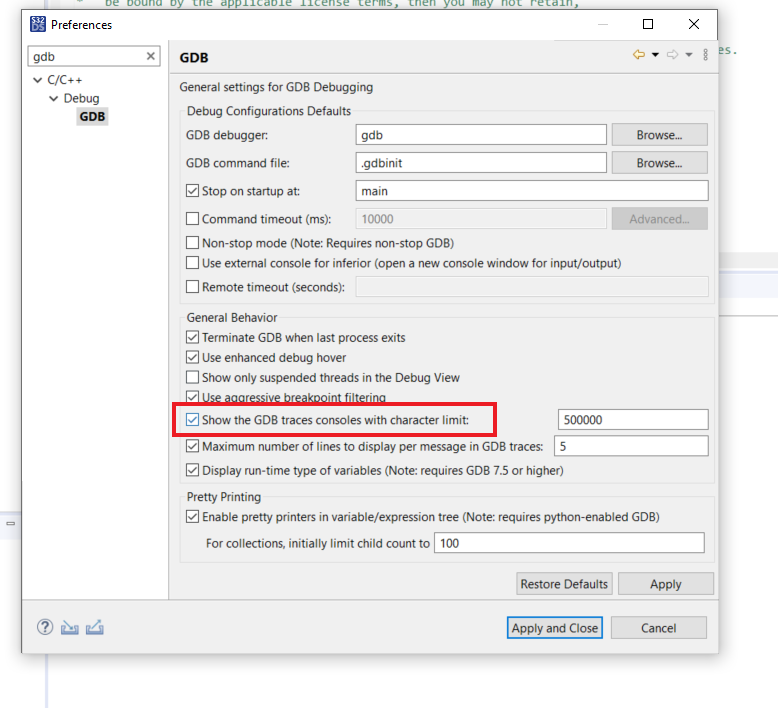Image resolution: width=778 pixels, height=708 pixels.
Task: Browse for the GDB debugger
Action: [x=659, y=135]
